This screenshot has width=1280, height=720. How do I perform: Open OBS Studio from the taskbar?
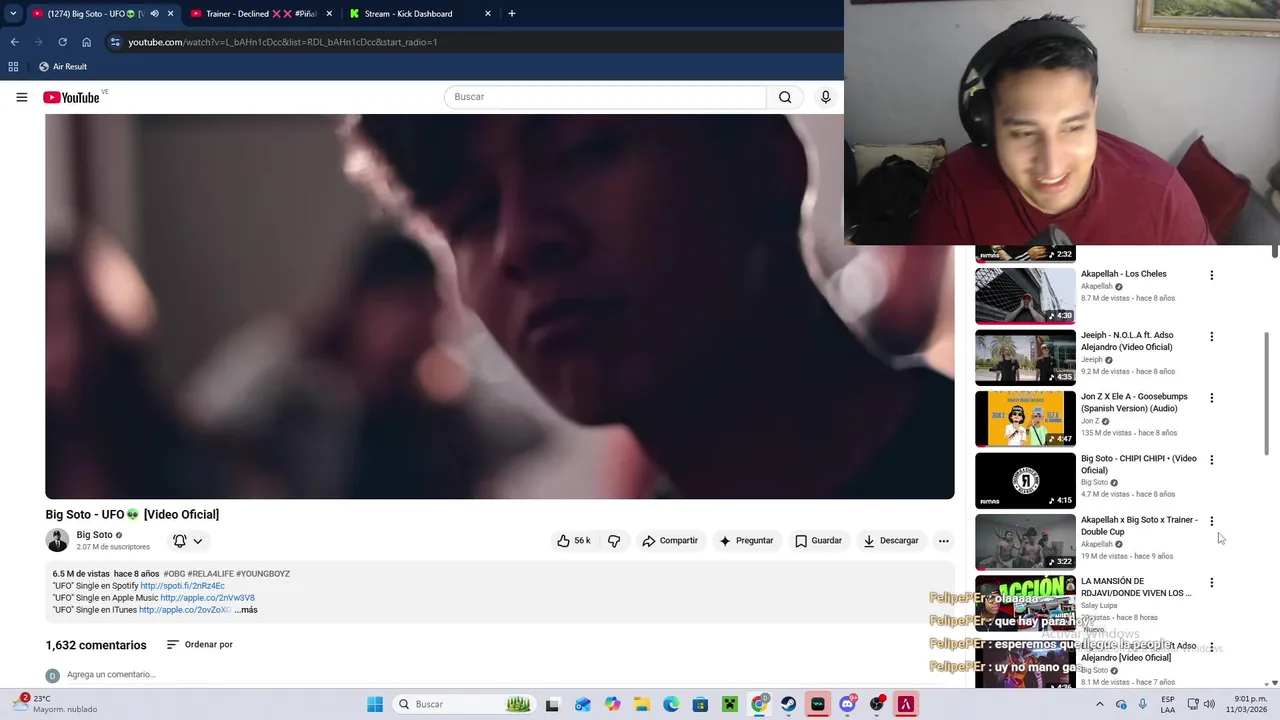pyautogui.click(x=877, y=704)
